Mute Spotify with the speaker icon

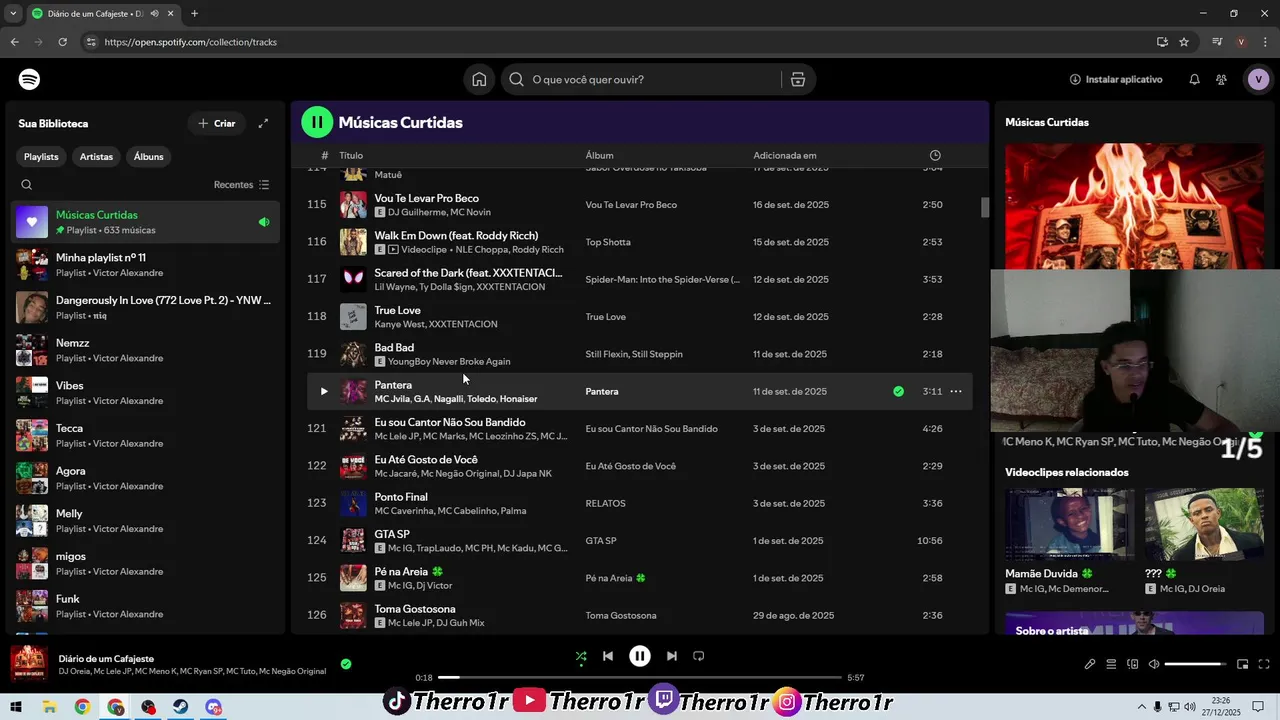click(x=1154, y=664)
